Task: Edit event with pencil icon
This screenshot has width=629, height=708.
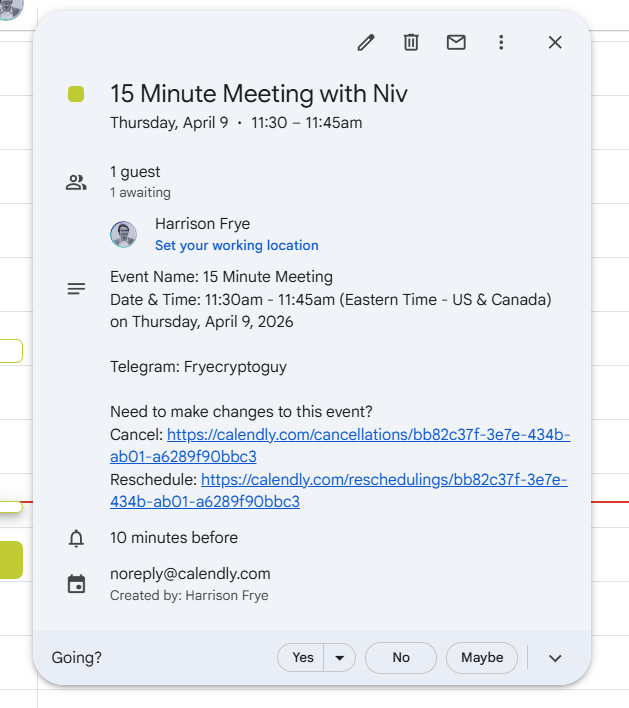Action: click(x=366, y=42)
